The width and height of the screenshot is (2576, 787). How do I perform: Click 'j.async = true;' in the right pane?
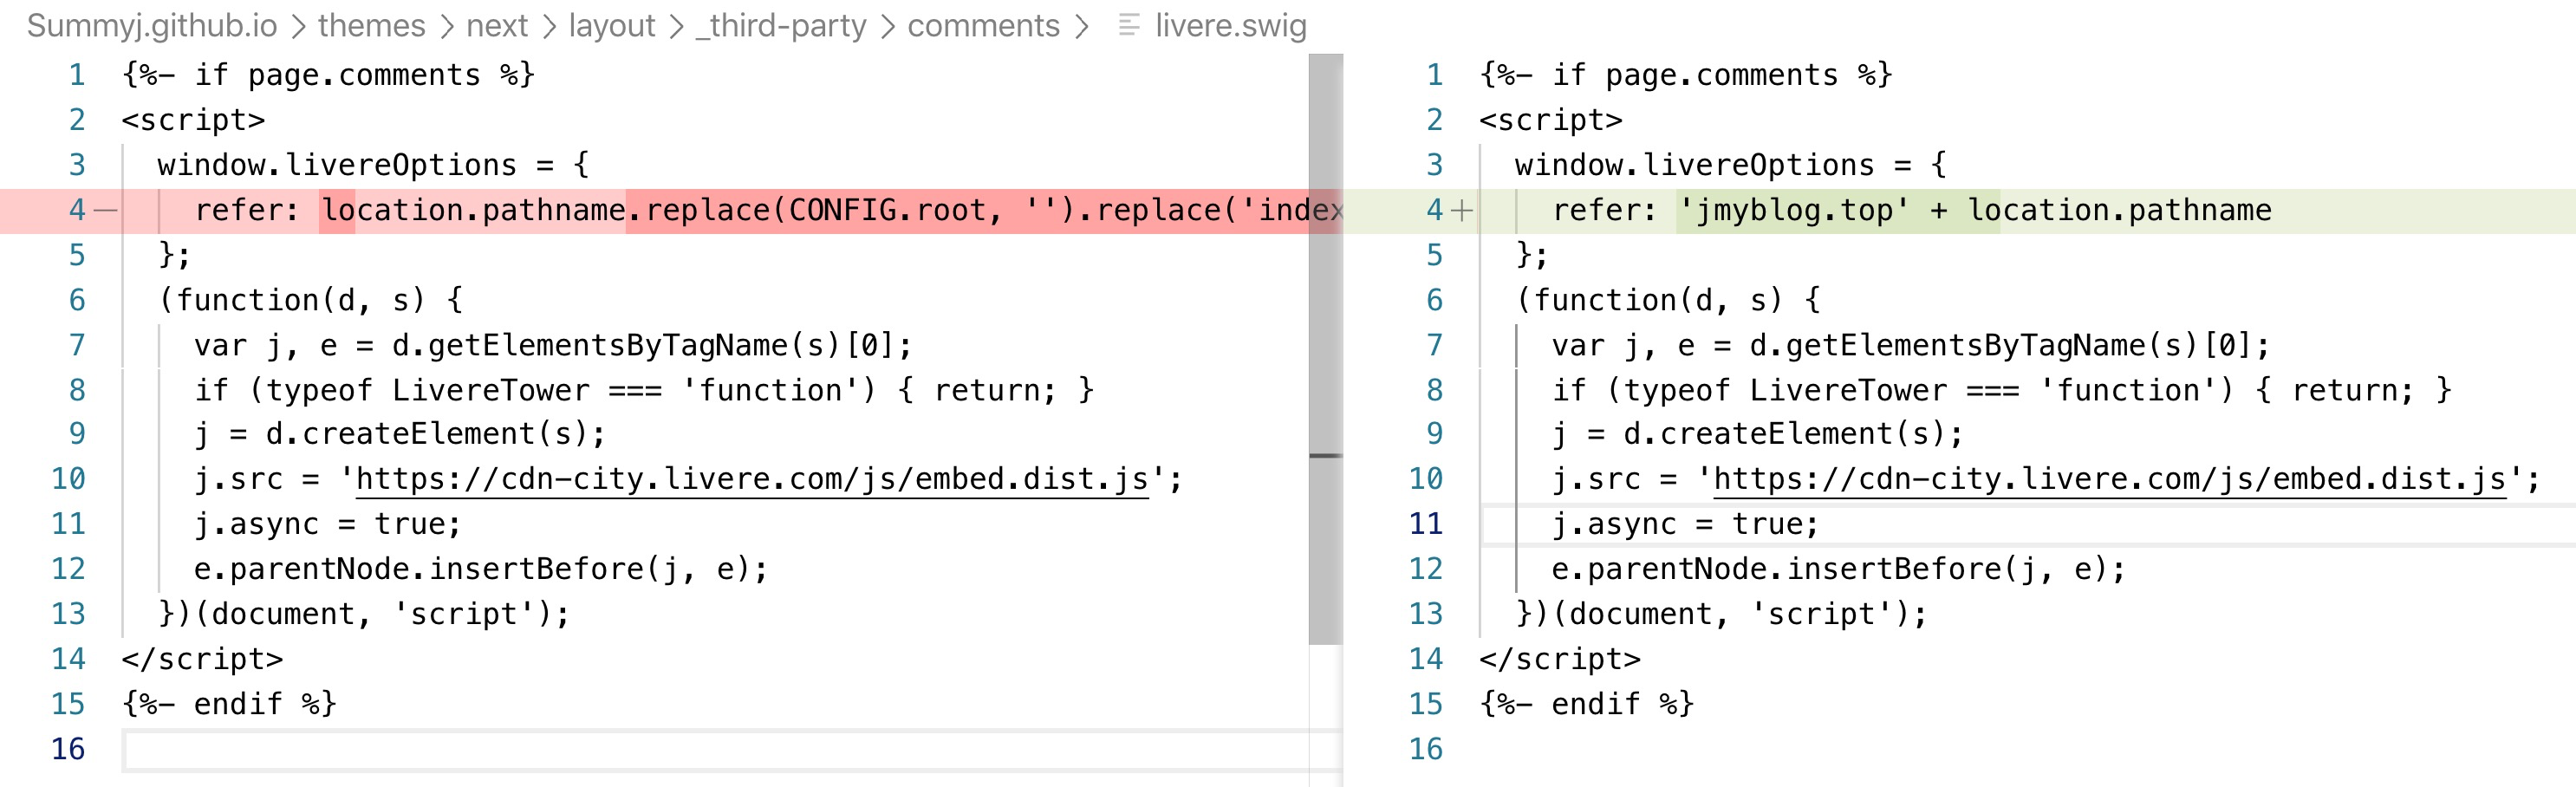1686,524
